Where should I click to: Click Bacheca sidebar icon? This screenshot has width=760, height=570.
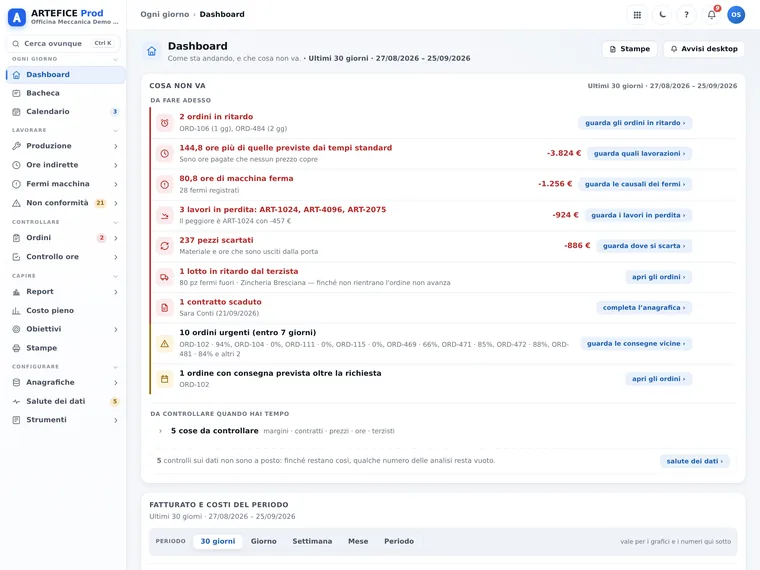[16, 93]
